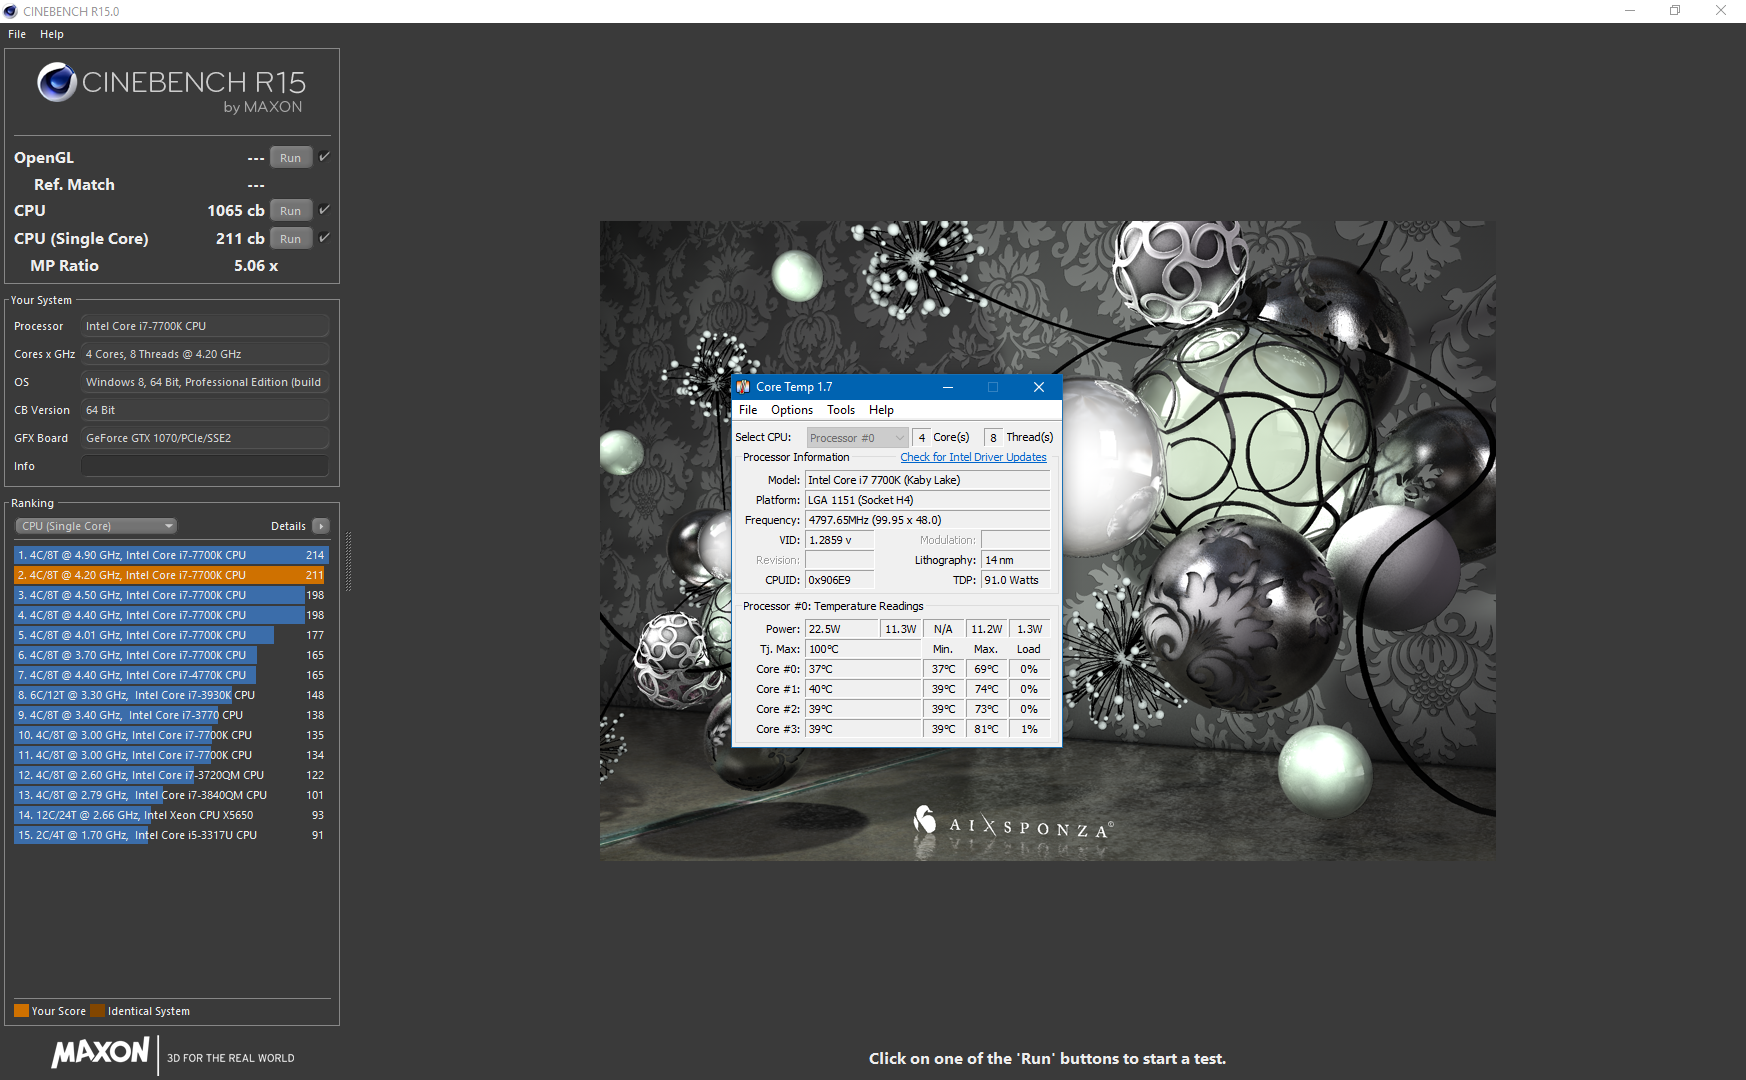Image resolution: width=1746 pixels, height=1080 pixels.
Task: Click the Cinebench sphere logo icon
Action: (57, 82)
